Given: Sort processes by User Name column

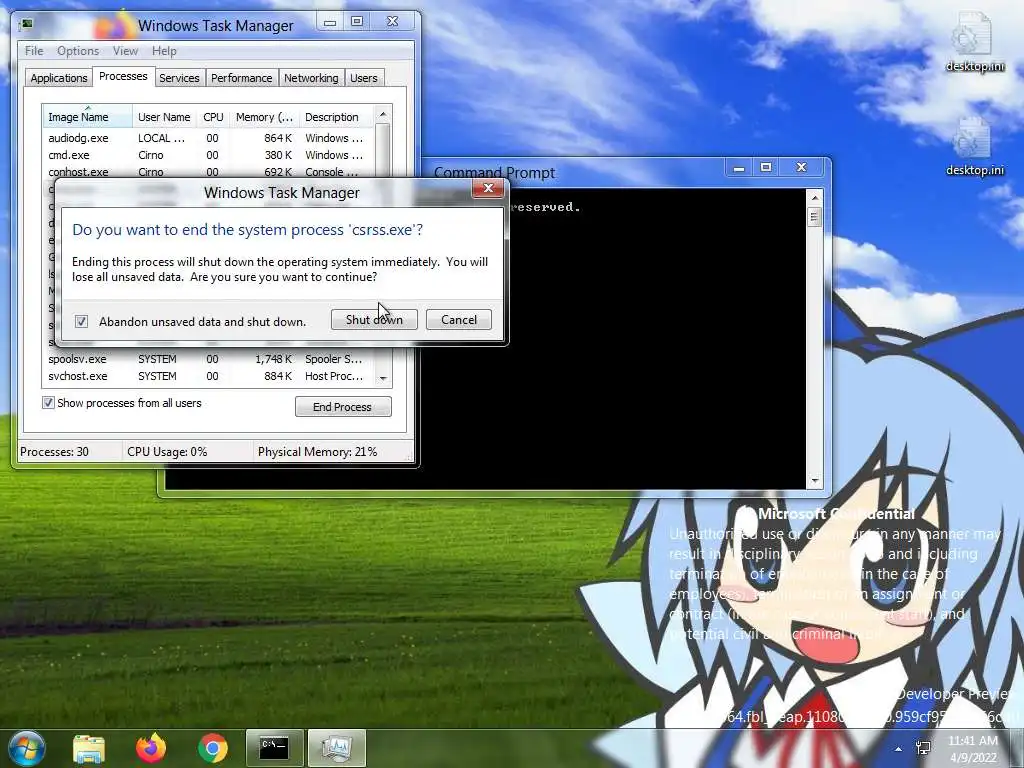Looking at the screenshot, I should (165, 117).
